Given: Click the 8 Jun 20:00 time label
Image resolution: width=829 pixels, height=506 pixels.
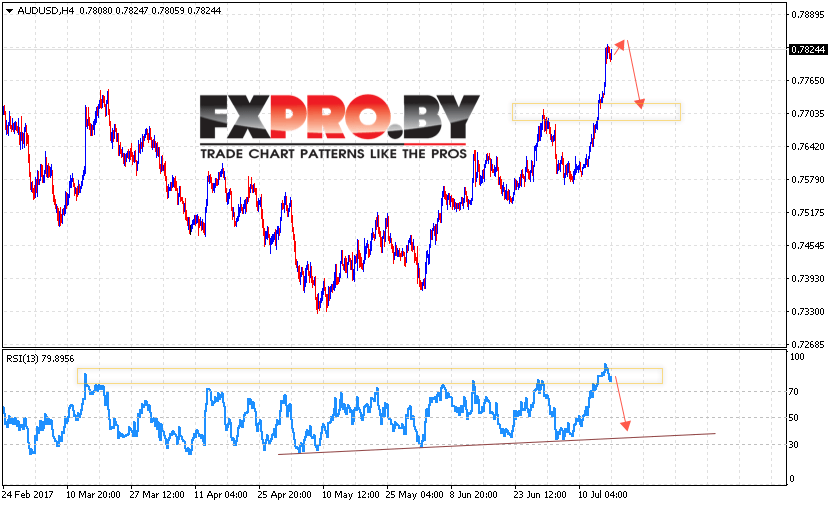Looking at the screenshot, I should tap(474, 495).
